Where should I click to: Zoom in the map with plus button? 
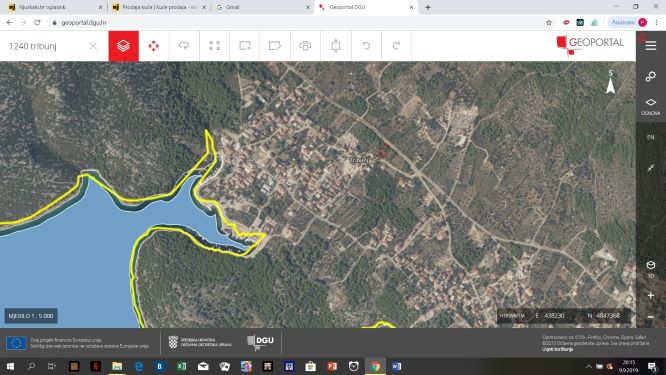point(651,295)
